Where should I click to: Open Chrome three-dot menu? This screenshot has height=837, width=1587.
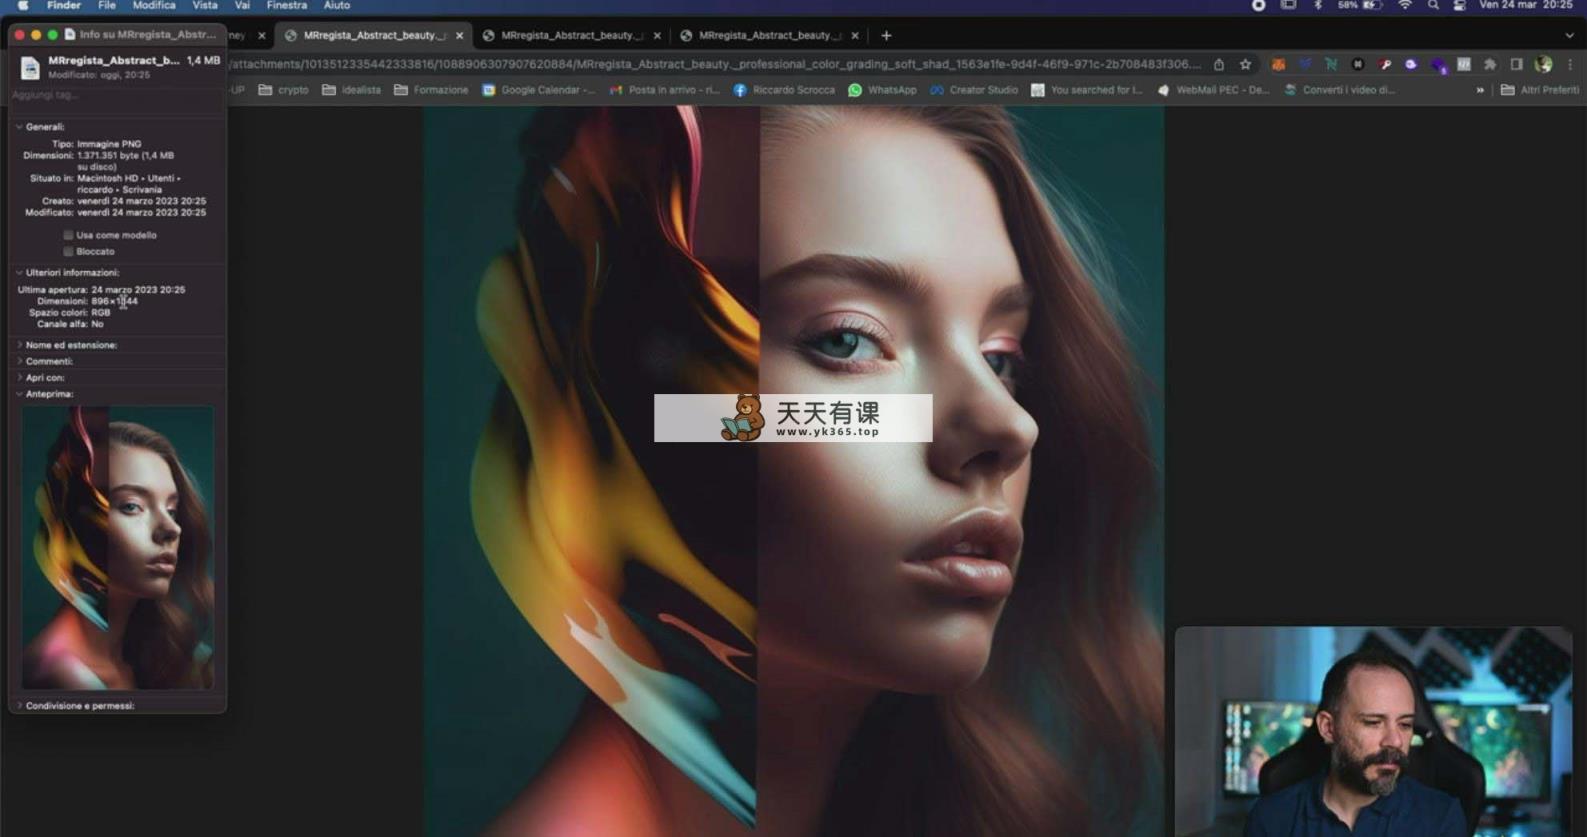pyautogui.click(x=1570, y=64)
